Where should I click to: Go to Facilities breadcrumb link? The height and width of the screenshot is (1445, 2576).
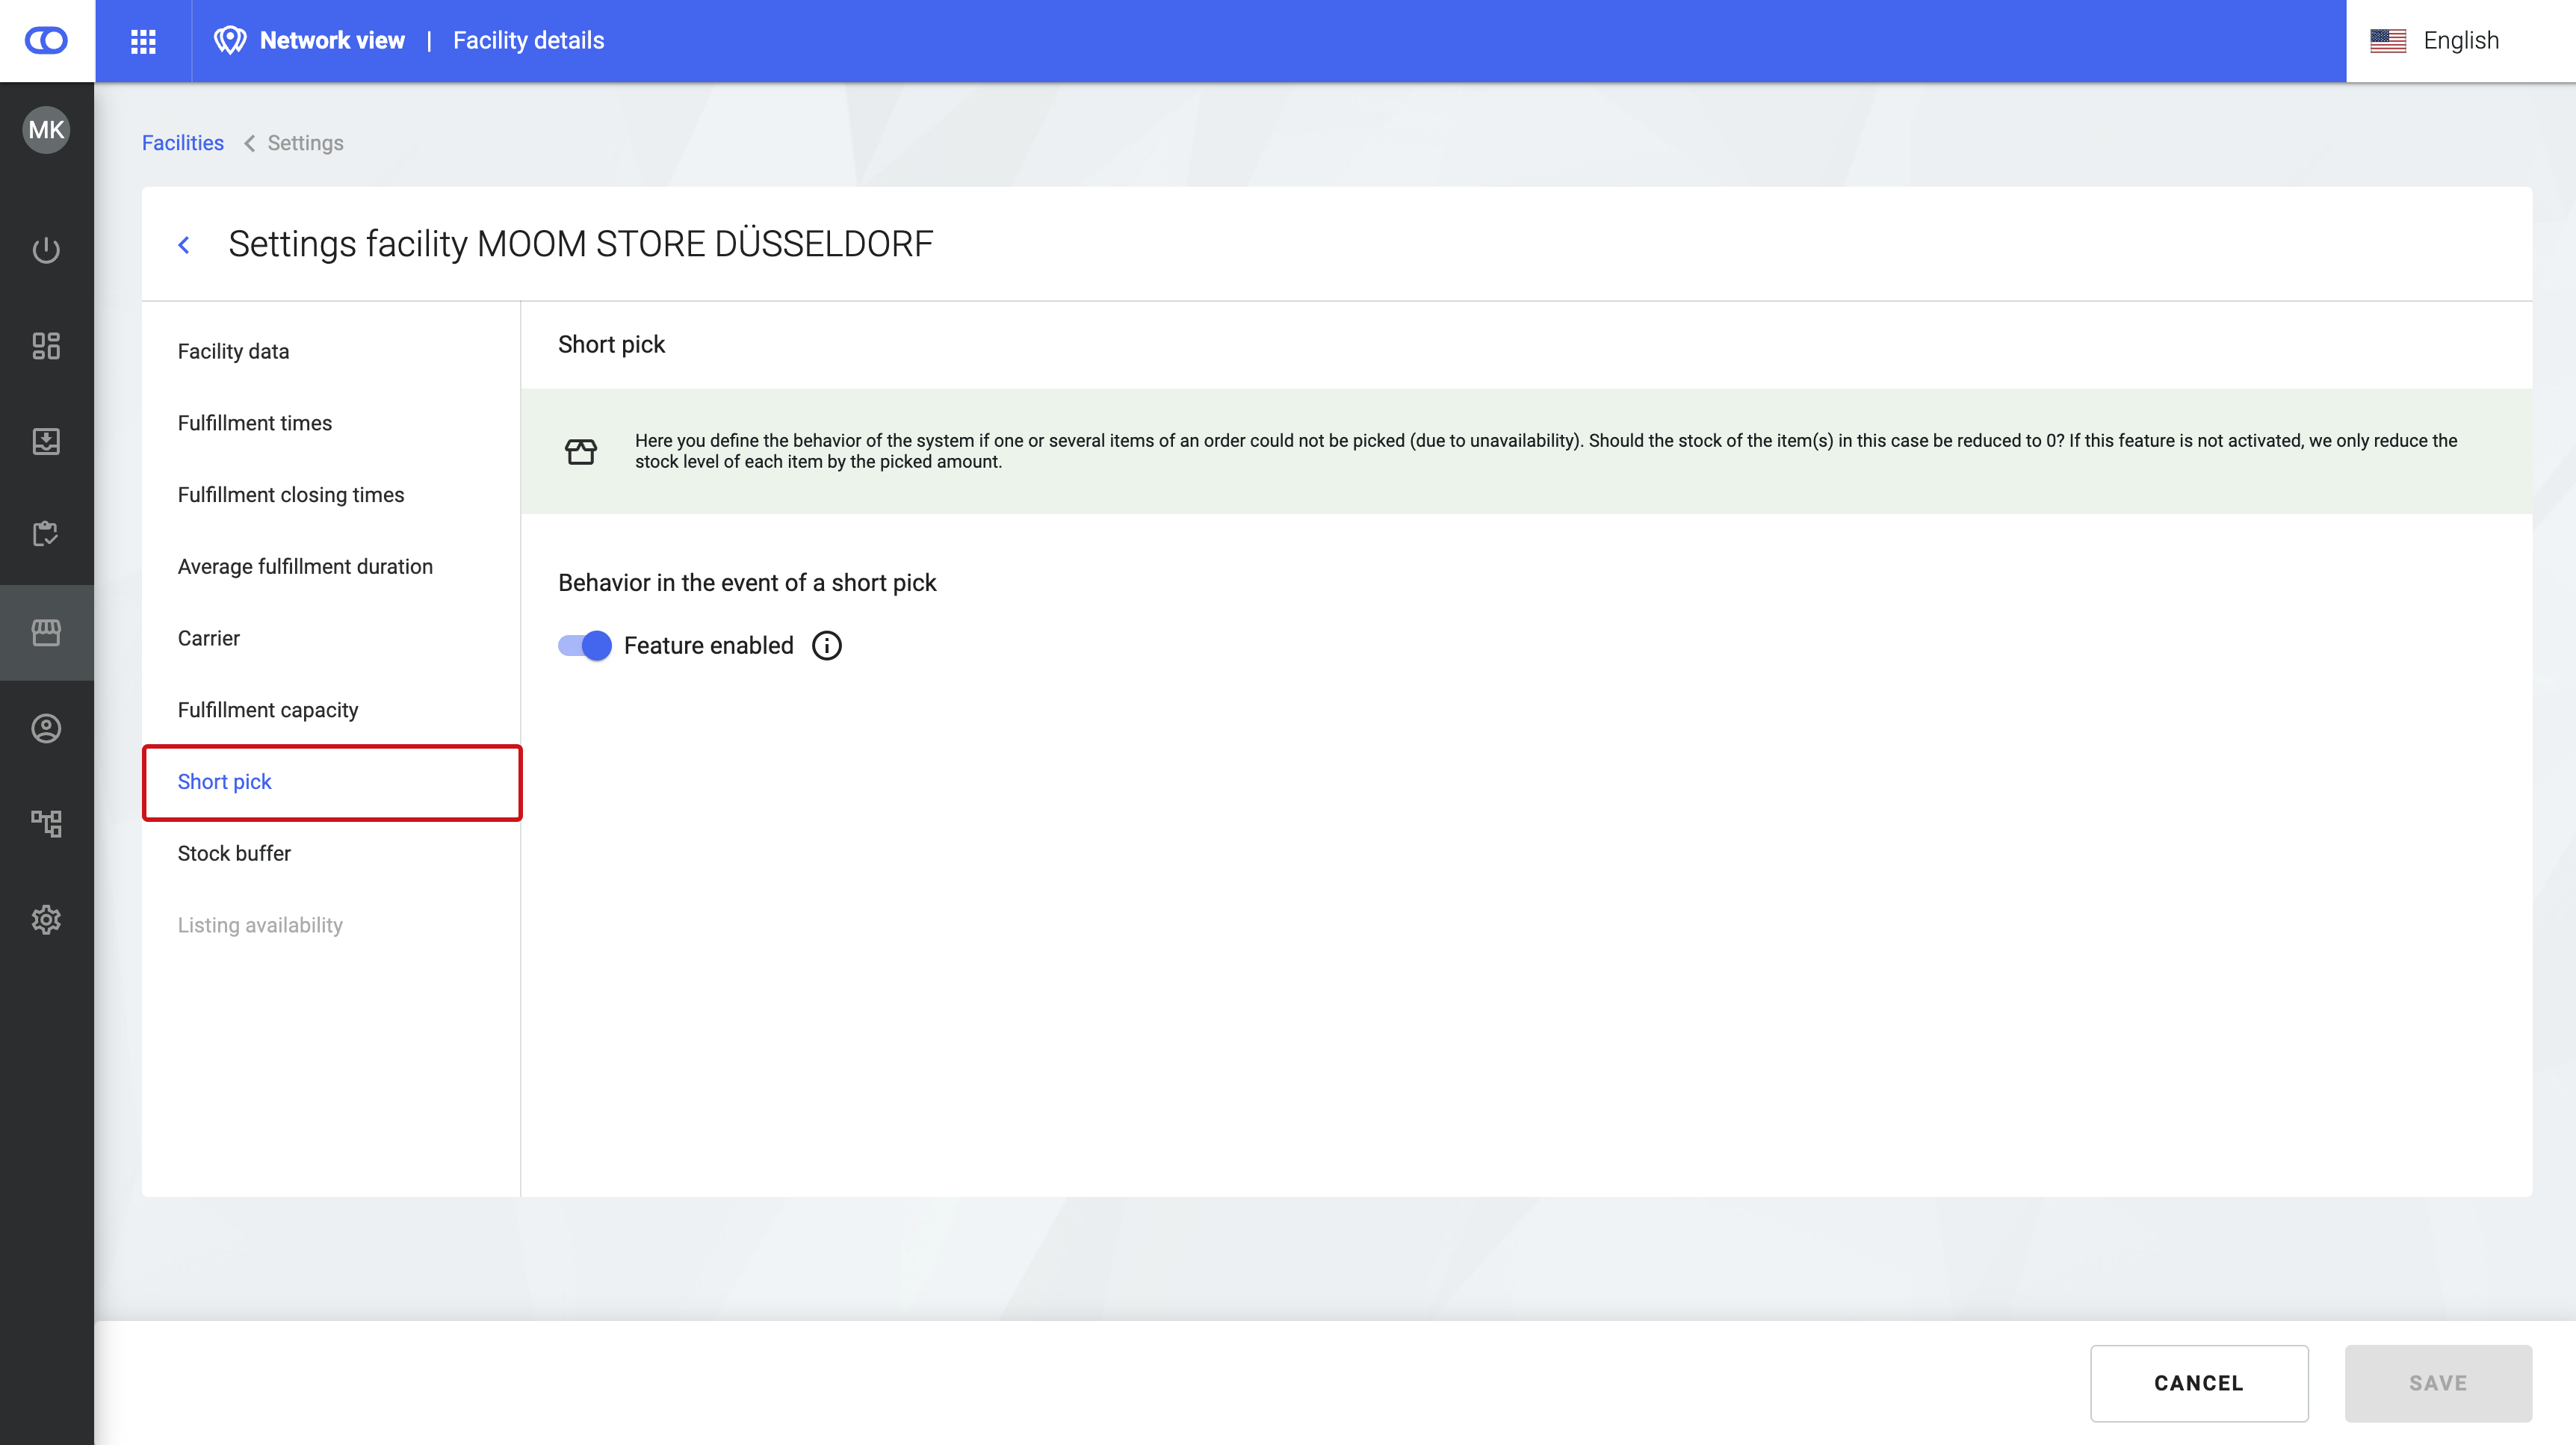pyautogui.click(x=182, y=143)
